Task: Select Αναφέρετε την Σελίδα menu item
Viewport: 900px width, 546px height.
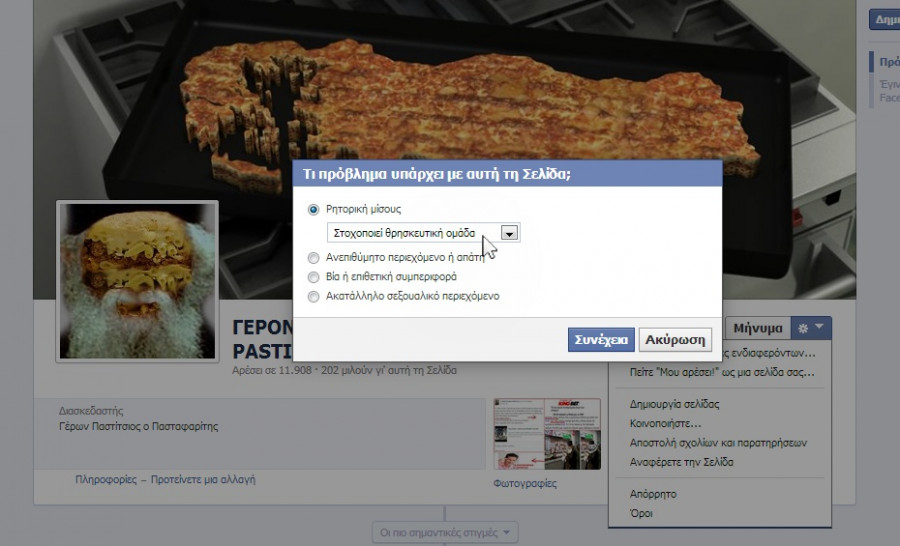Action: [682, 462]
